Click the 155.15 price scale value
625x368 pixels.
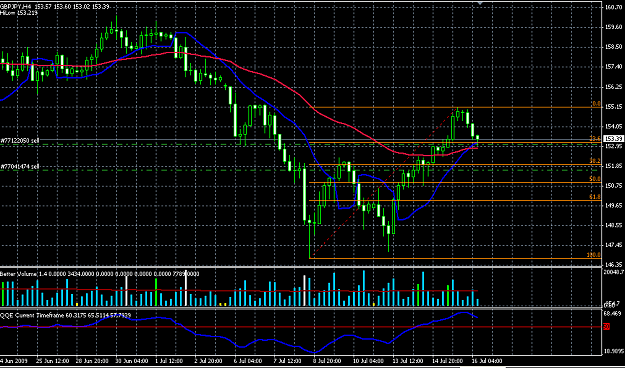pos(614,106)
